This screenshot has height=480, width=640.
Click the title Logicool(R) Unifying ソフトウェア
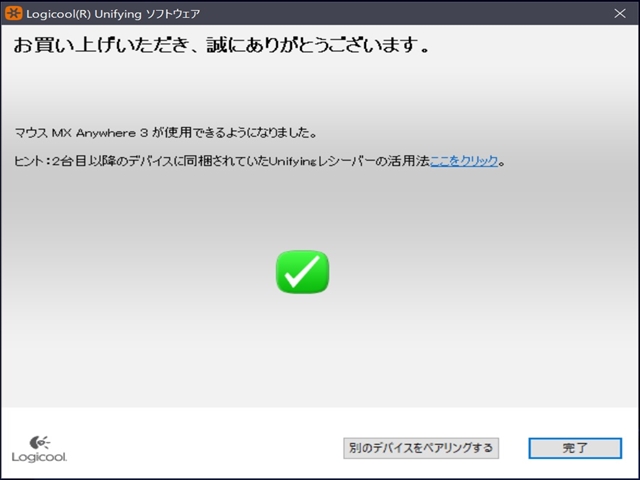tap(113, 14)
